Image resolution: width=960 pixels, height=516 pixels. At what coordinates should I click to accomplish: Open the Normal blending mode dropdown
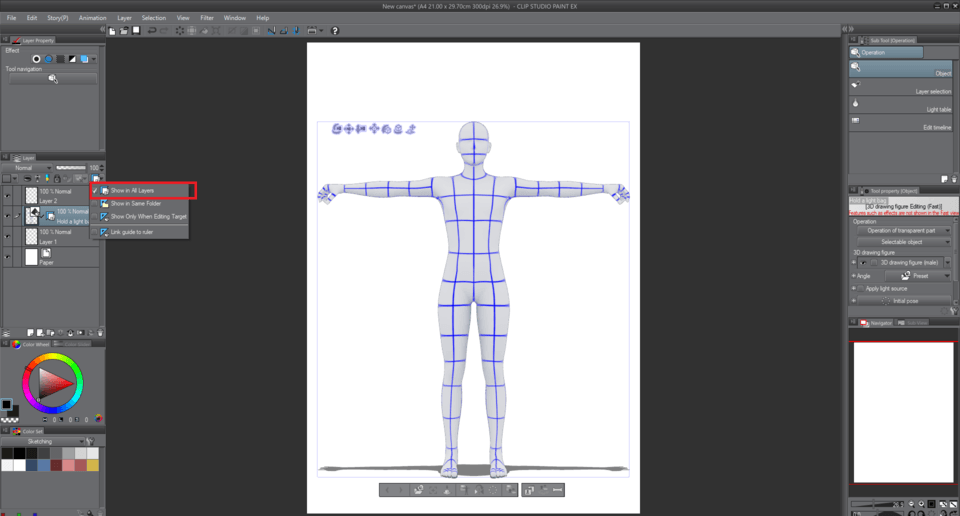click(x=28, y=168)
